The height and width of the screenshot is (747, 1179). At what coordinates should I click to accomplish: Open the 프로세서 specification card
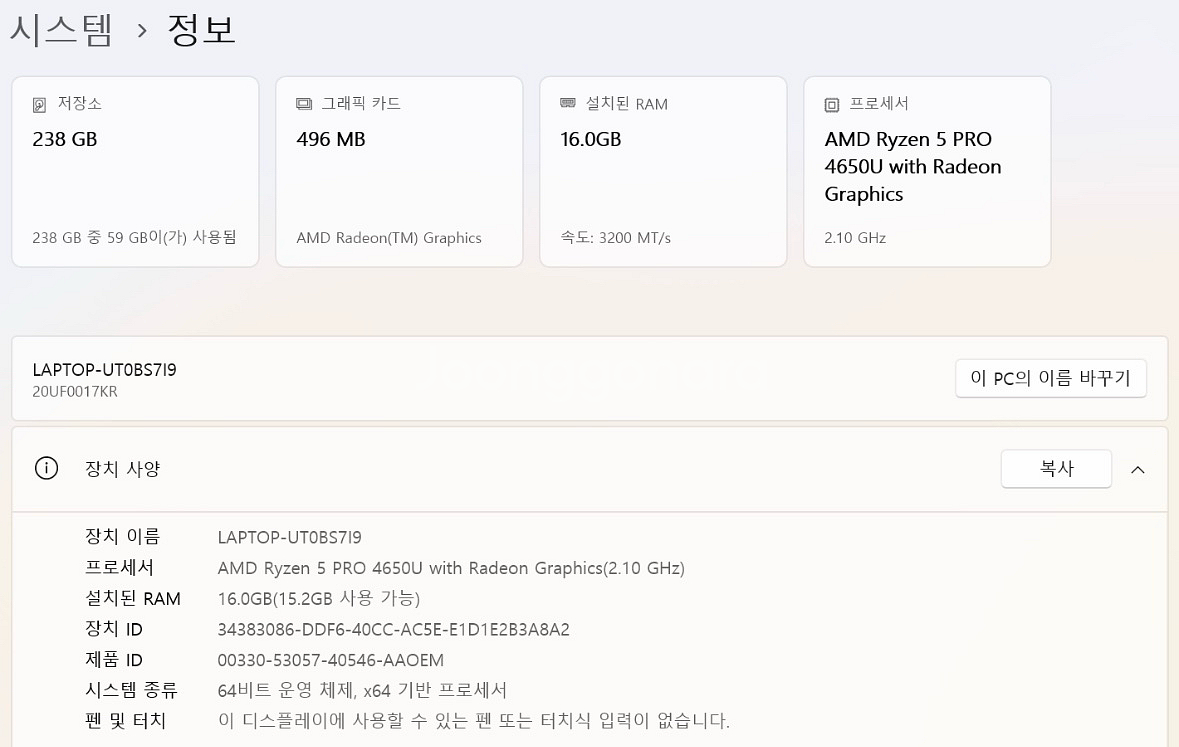tap(926, 170)
